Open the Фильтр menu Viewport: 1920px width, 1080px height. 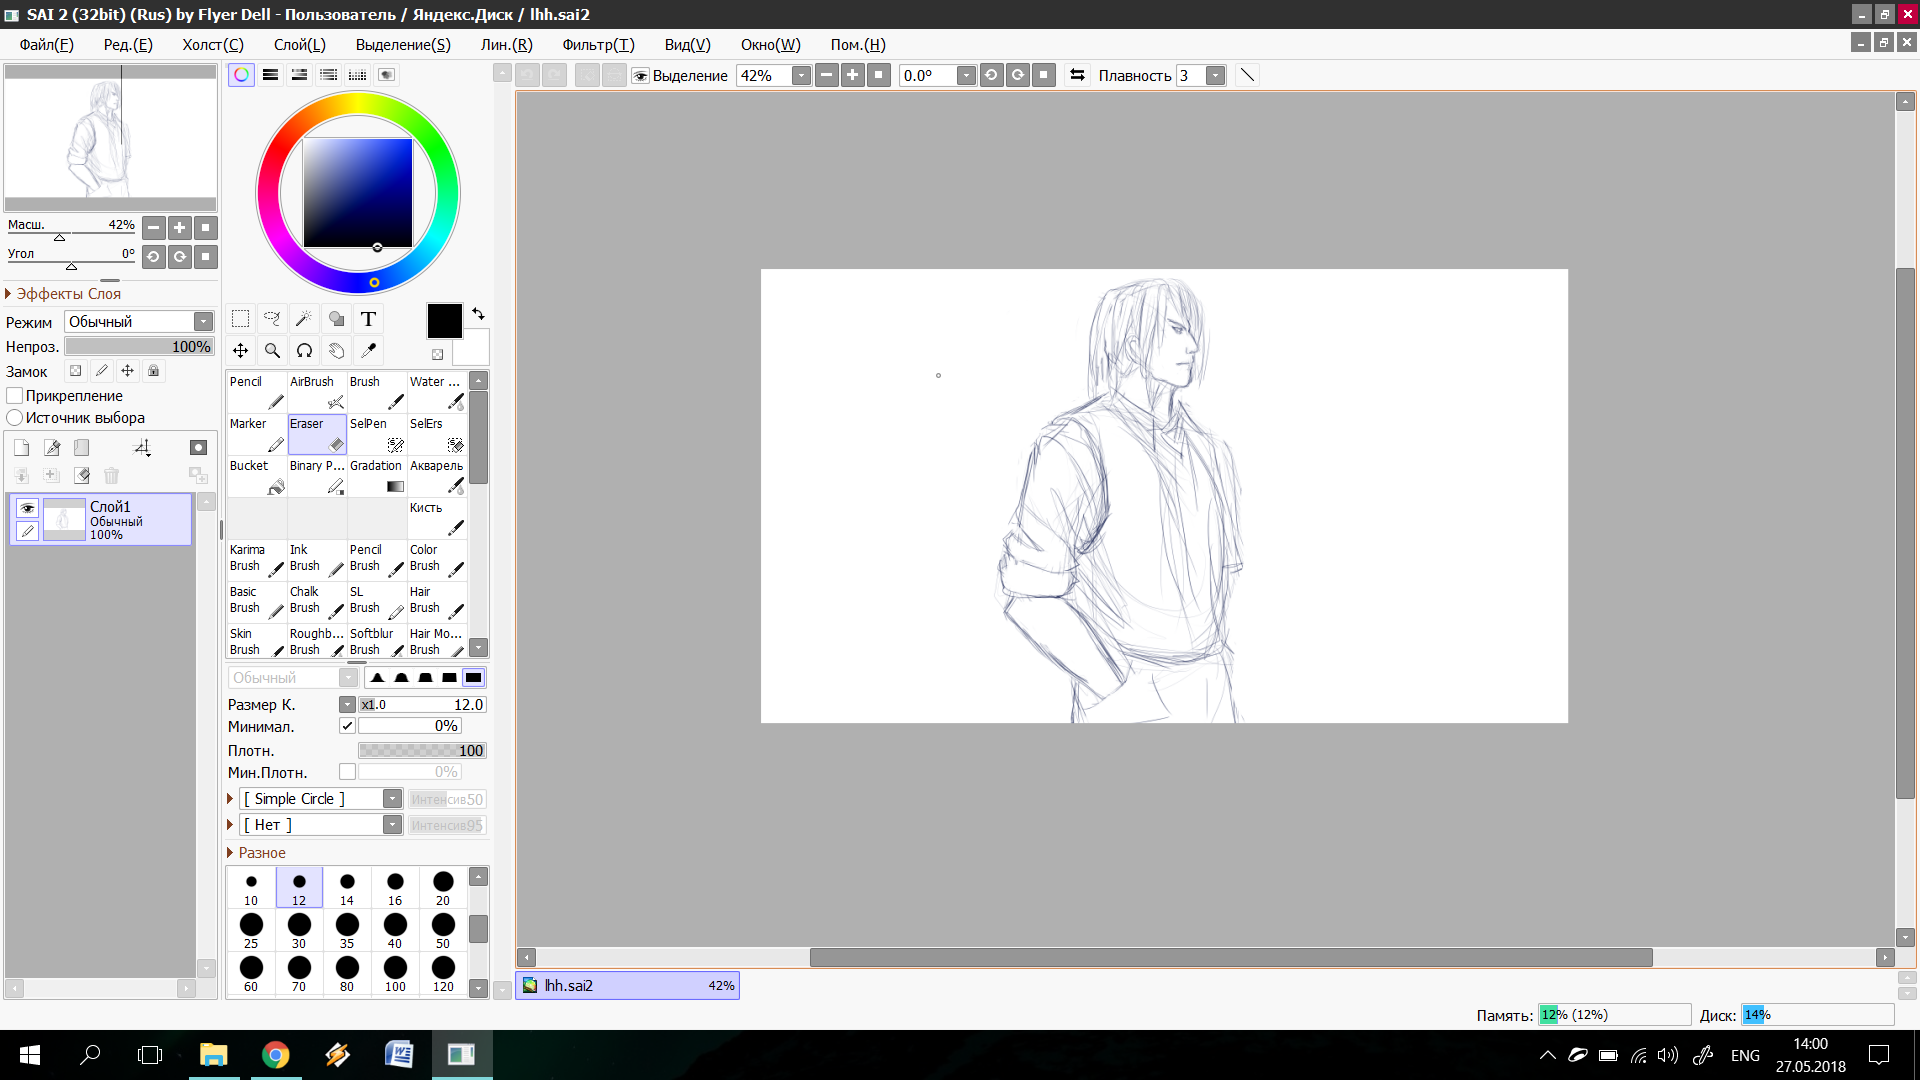pos(597,45)
